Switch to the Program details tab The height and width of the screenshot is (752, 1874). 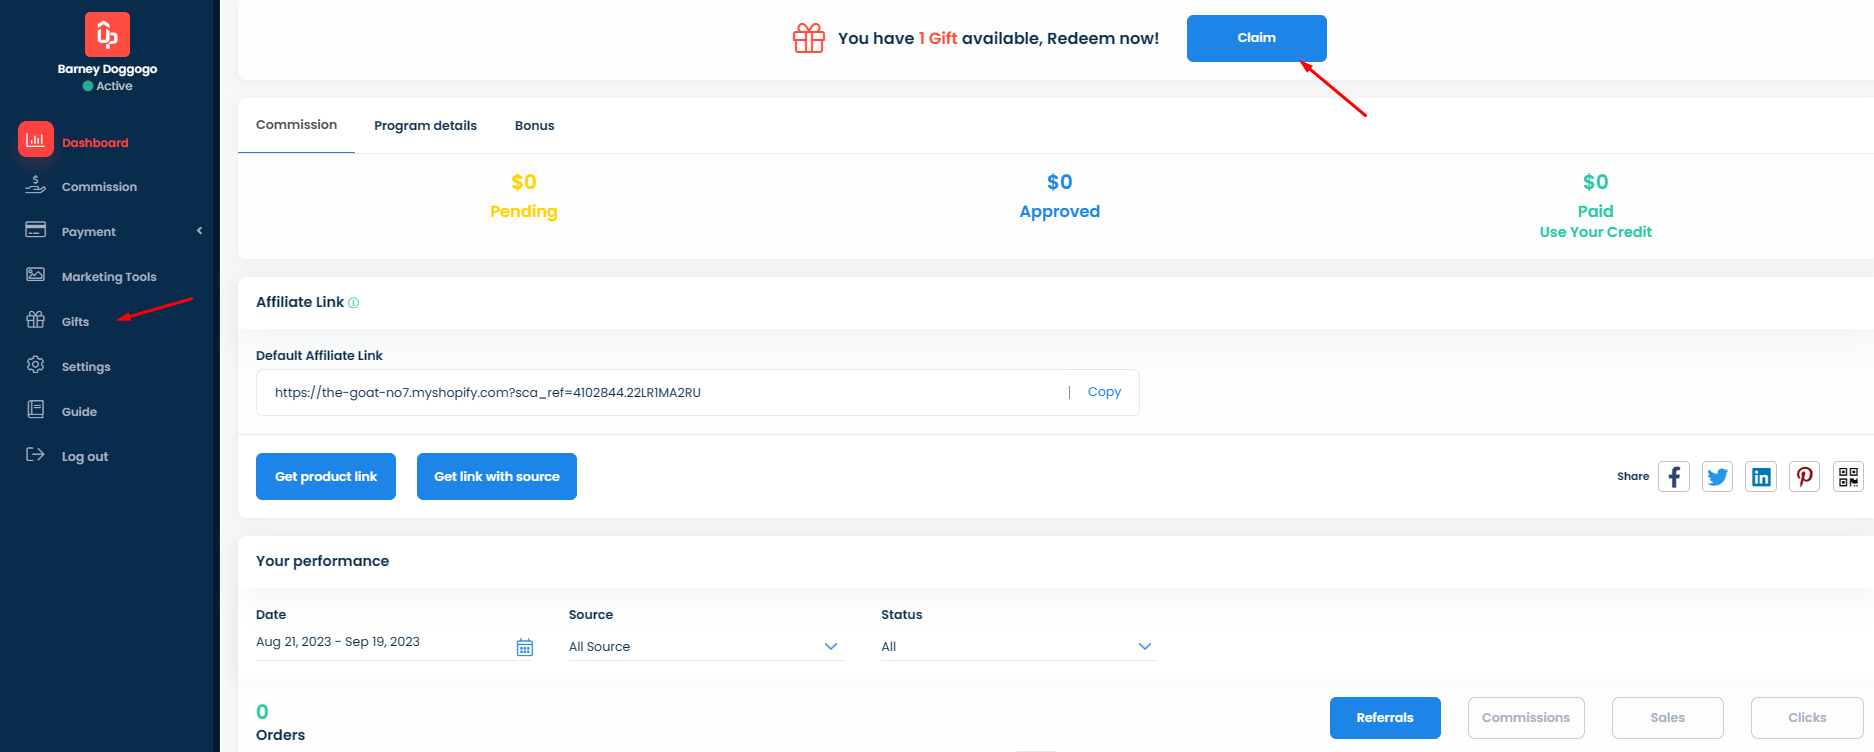click(425, 126)
